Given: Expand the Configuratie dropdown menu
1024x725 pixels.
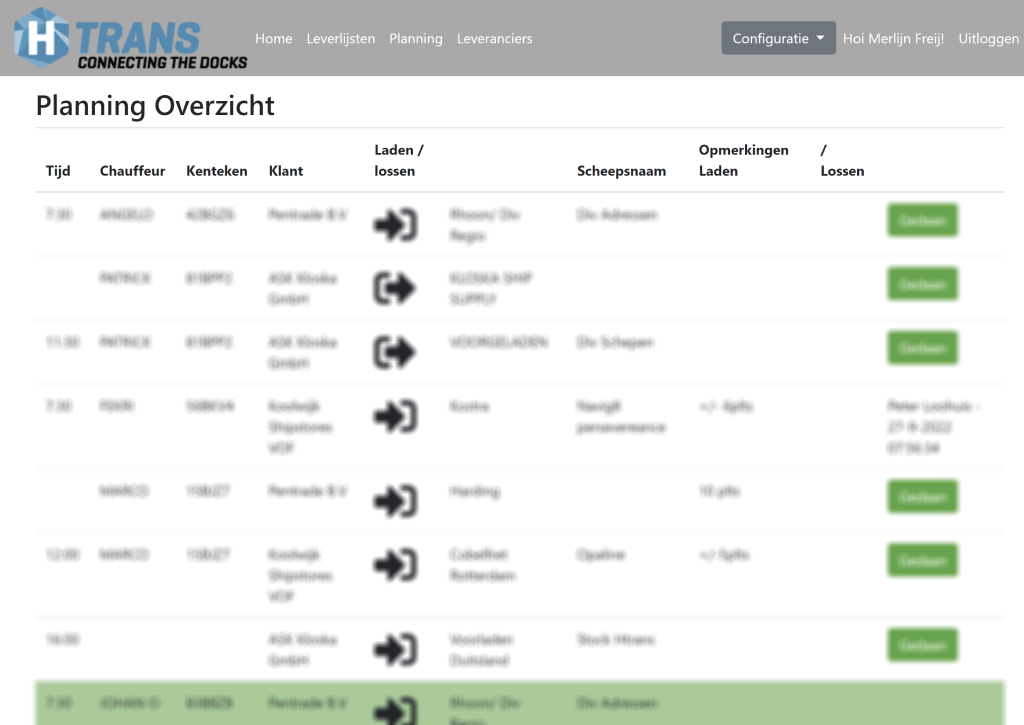Looking at the screenshot, I should (x=778, y=39).
